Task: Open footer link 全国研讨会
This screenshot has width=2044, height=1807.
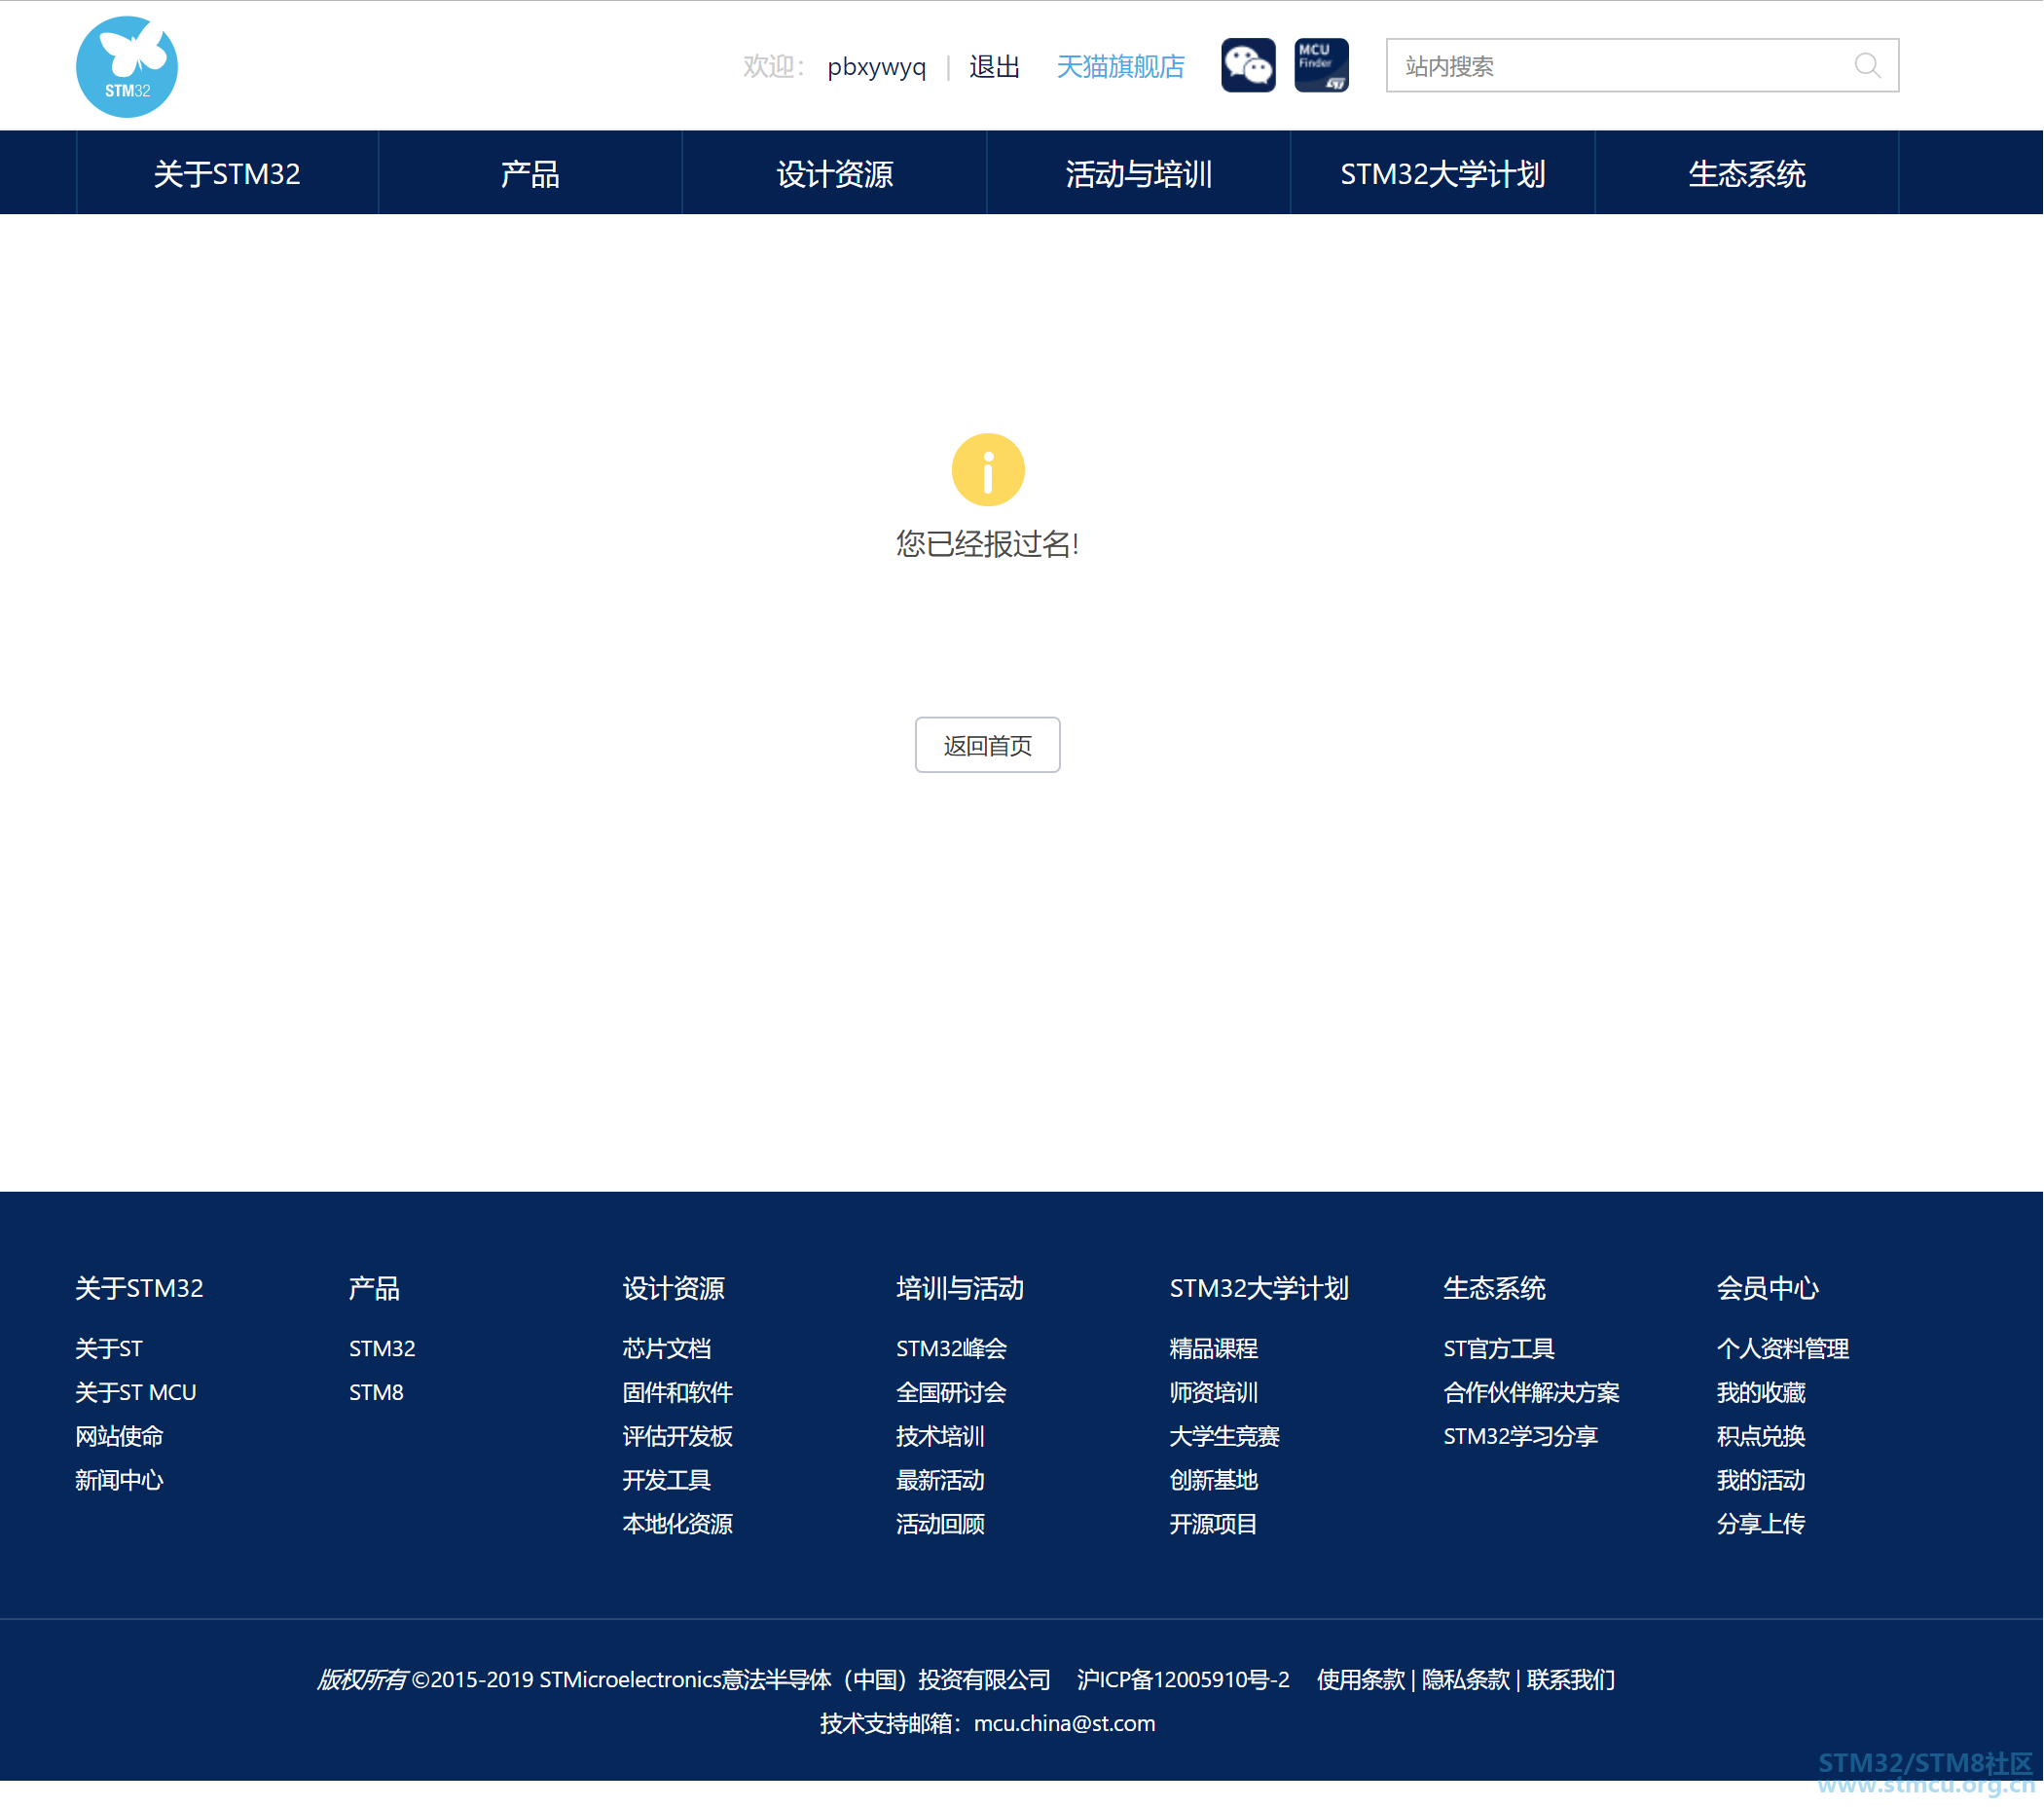Action: coord(951,1392)
